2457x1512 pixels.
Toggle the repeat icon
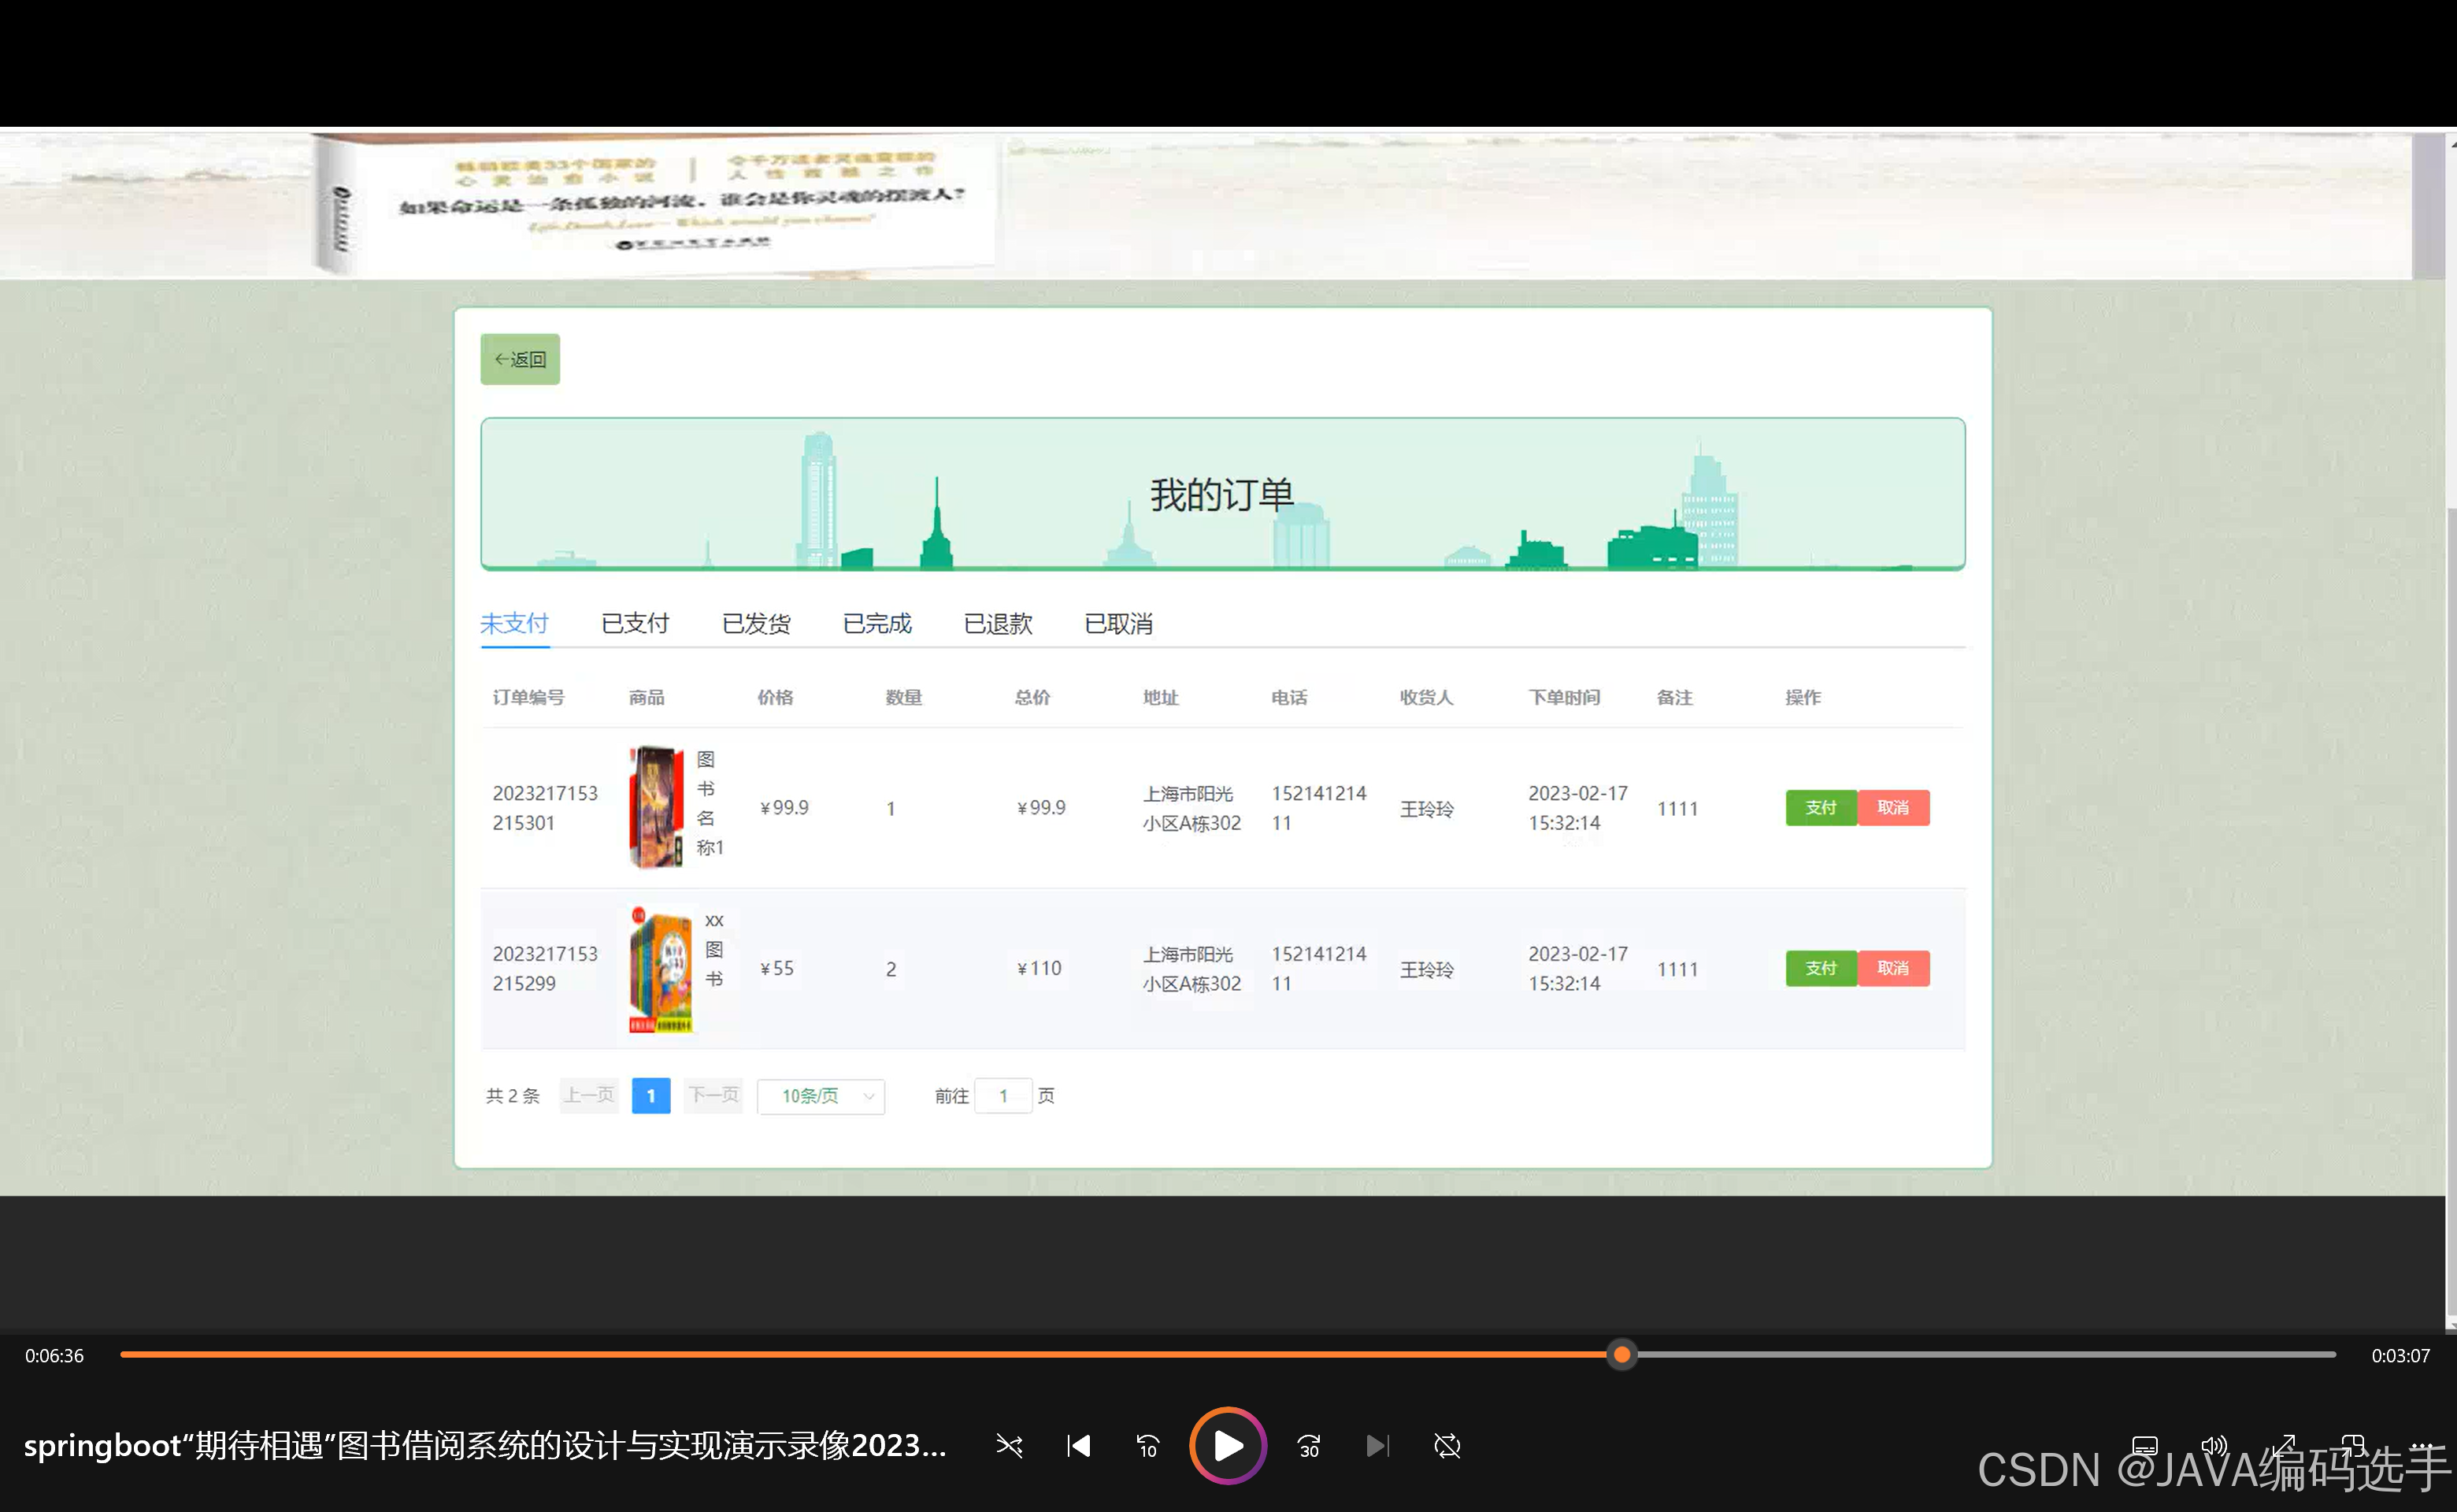click(x=1447, y=1446)
